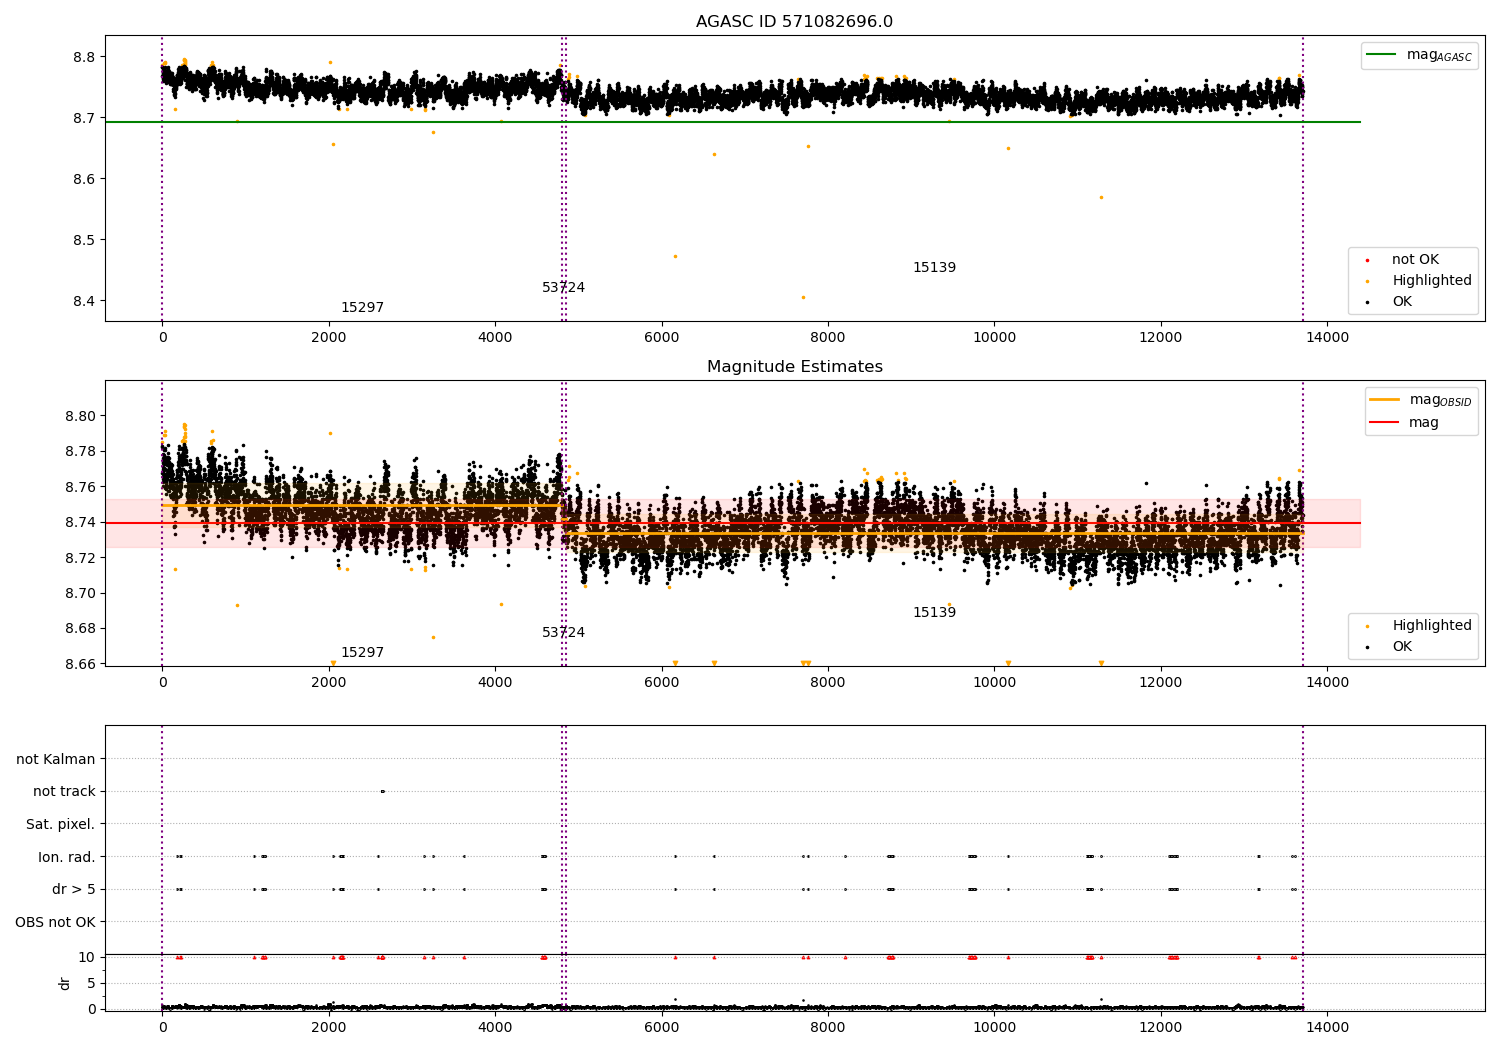
Task: Click the 8.6 tick on top plot y-axis
Action: coord(85,179)
